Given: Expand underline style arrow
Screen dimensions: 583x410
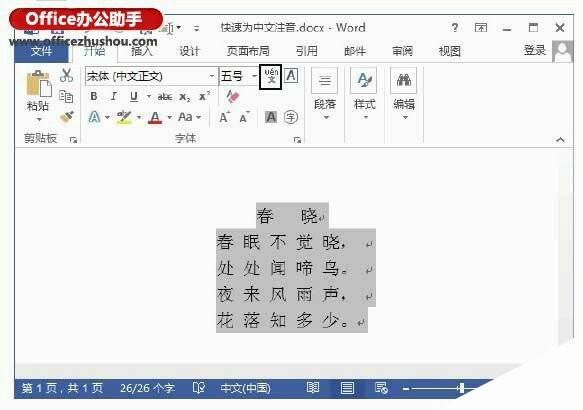Looking at the screenshot, I should click(149, 97).
